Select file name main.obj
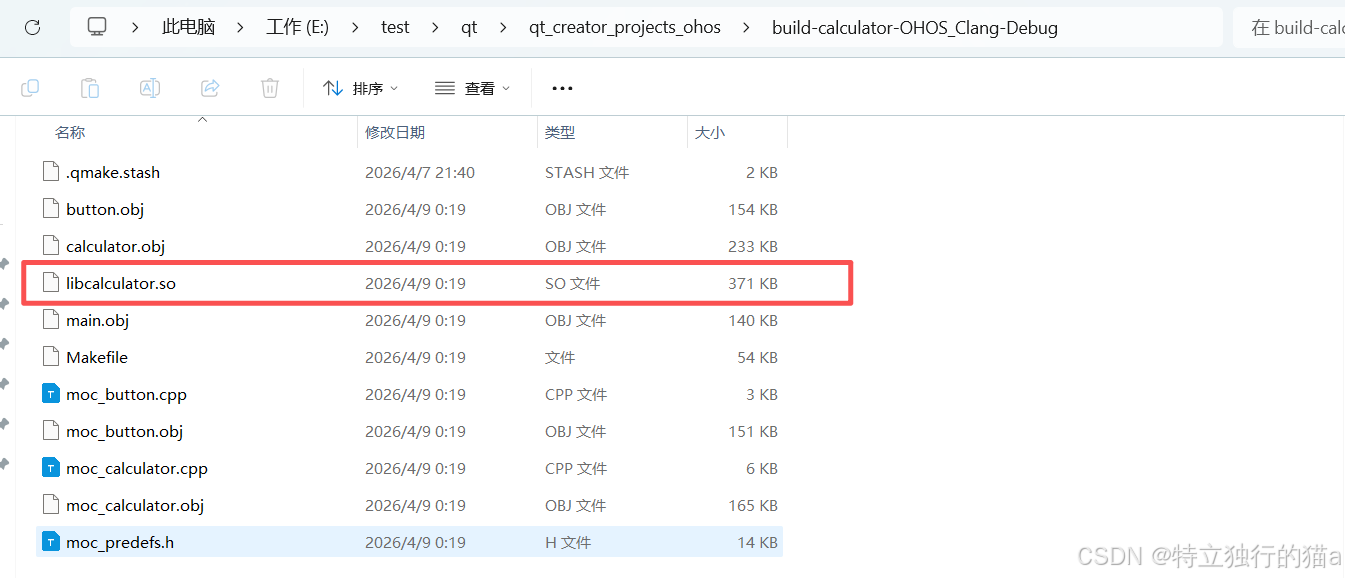This screenshot has height=578, width=1345. click(97, 320)
